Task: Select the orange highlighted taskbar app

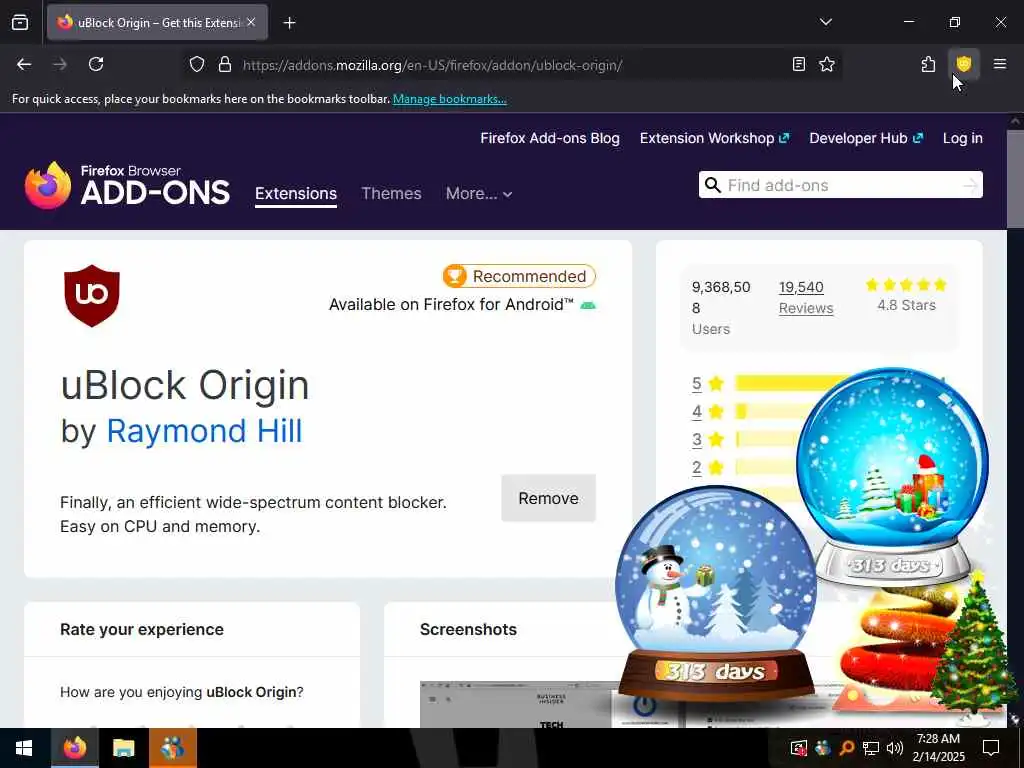Action: point(172,748)
